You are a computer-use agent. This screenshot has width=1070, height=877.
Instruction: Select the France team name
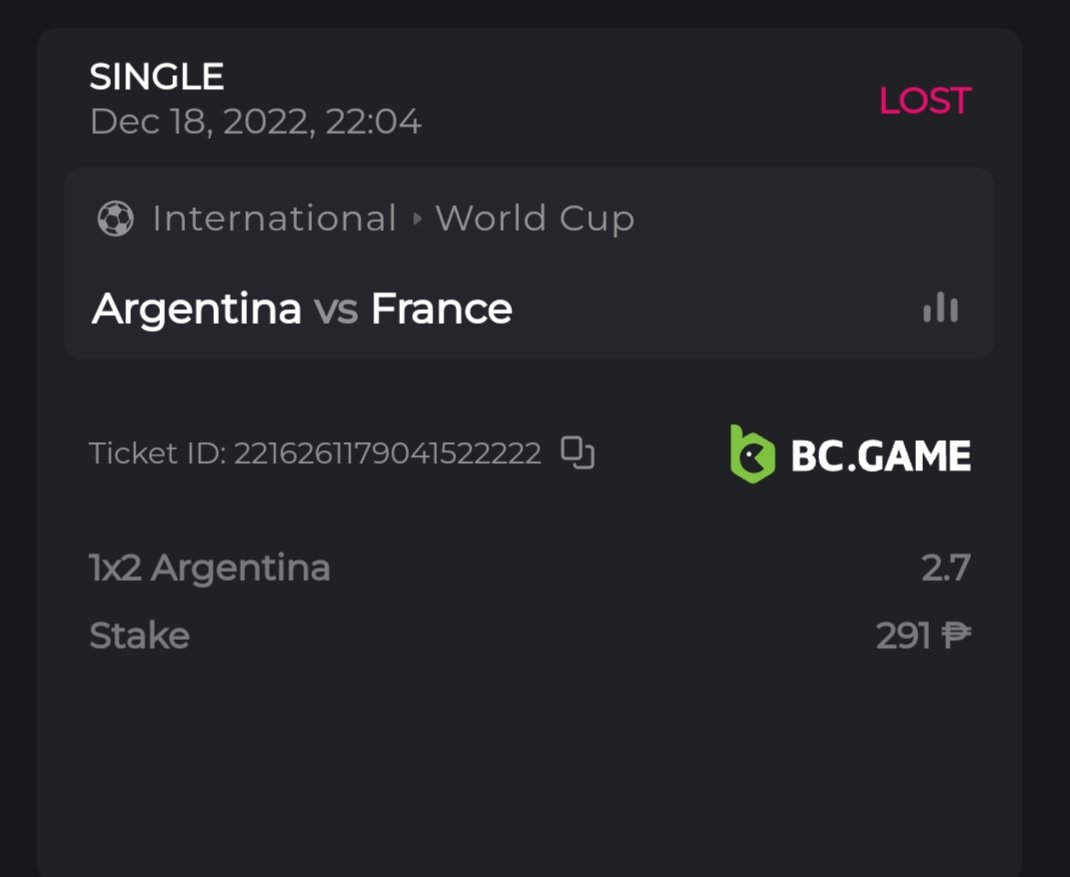click(441, 309)
